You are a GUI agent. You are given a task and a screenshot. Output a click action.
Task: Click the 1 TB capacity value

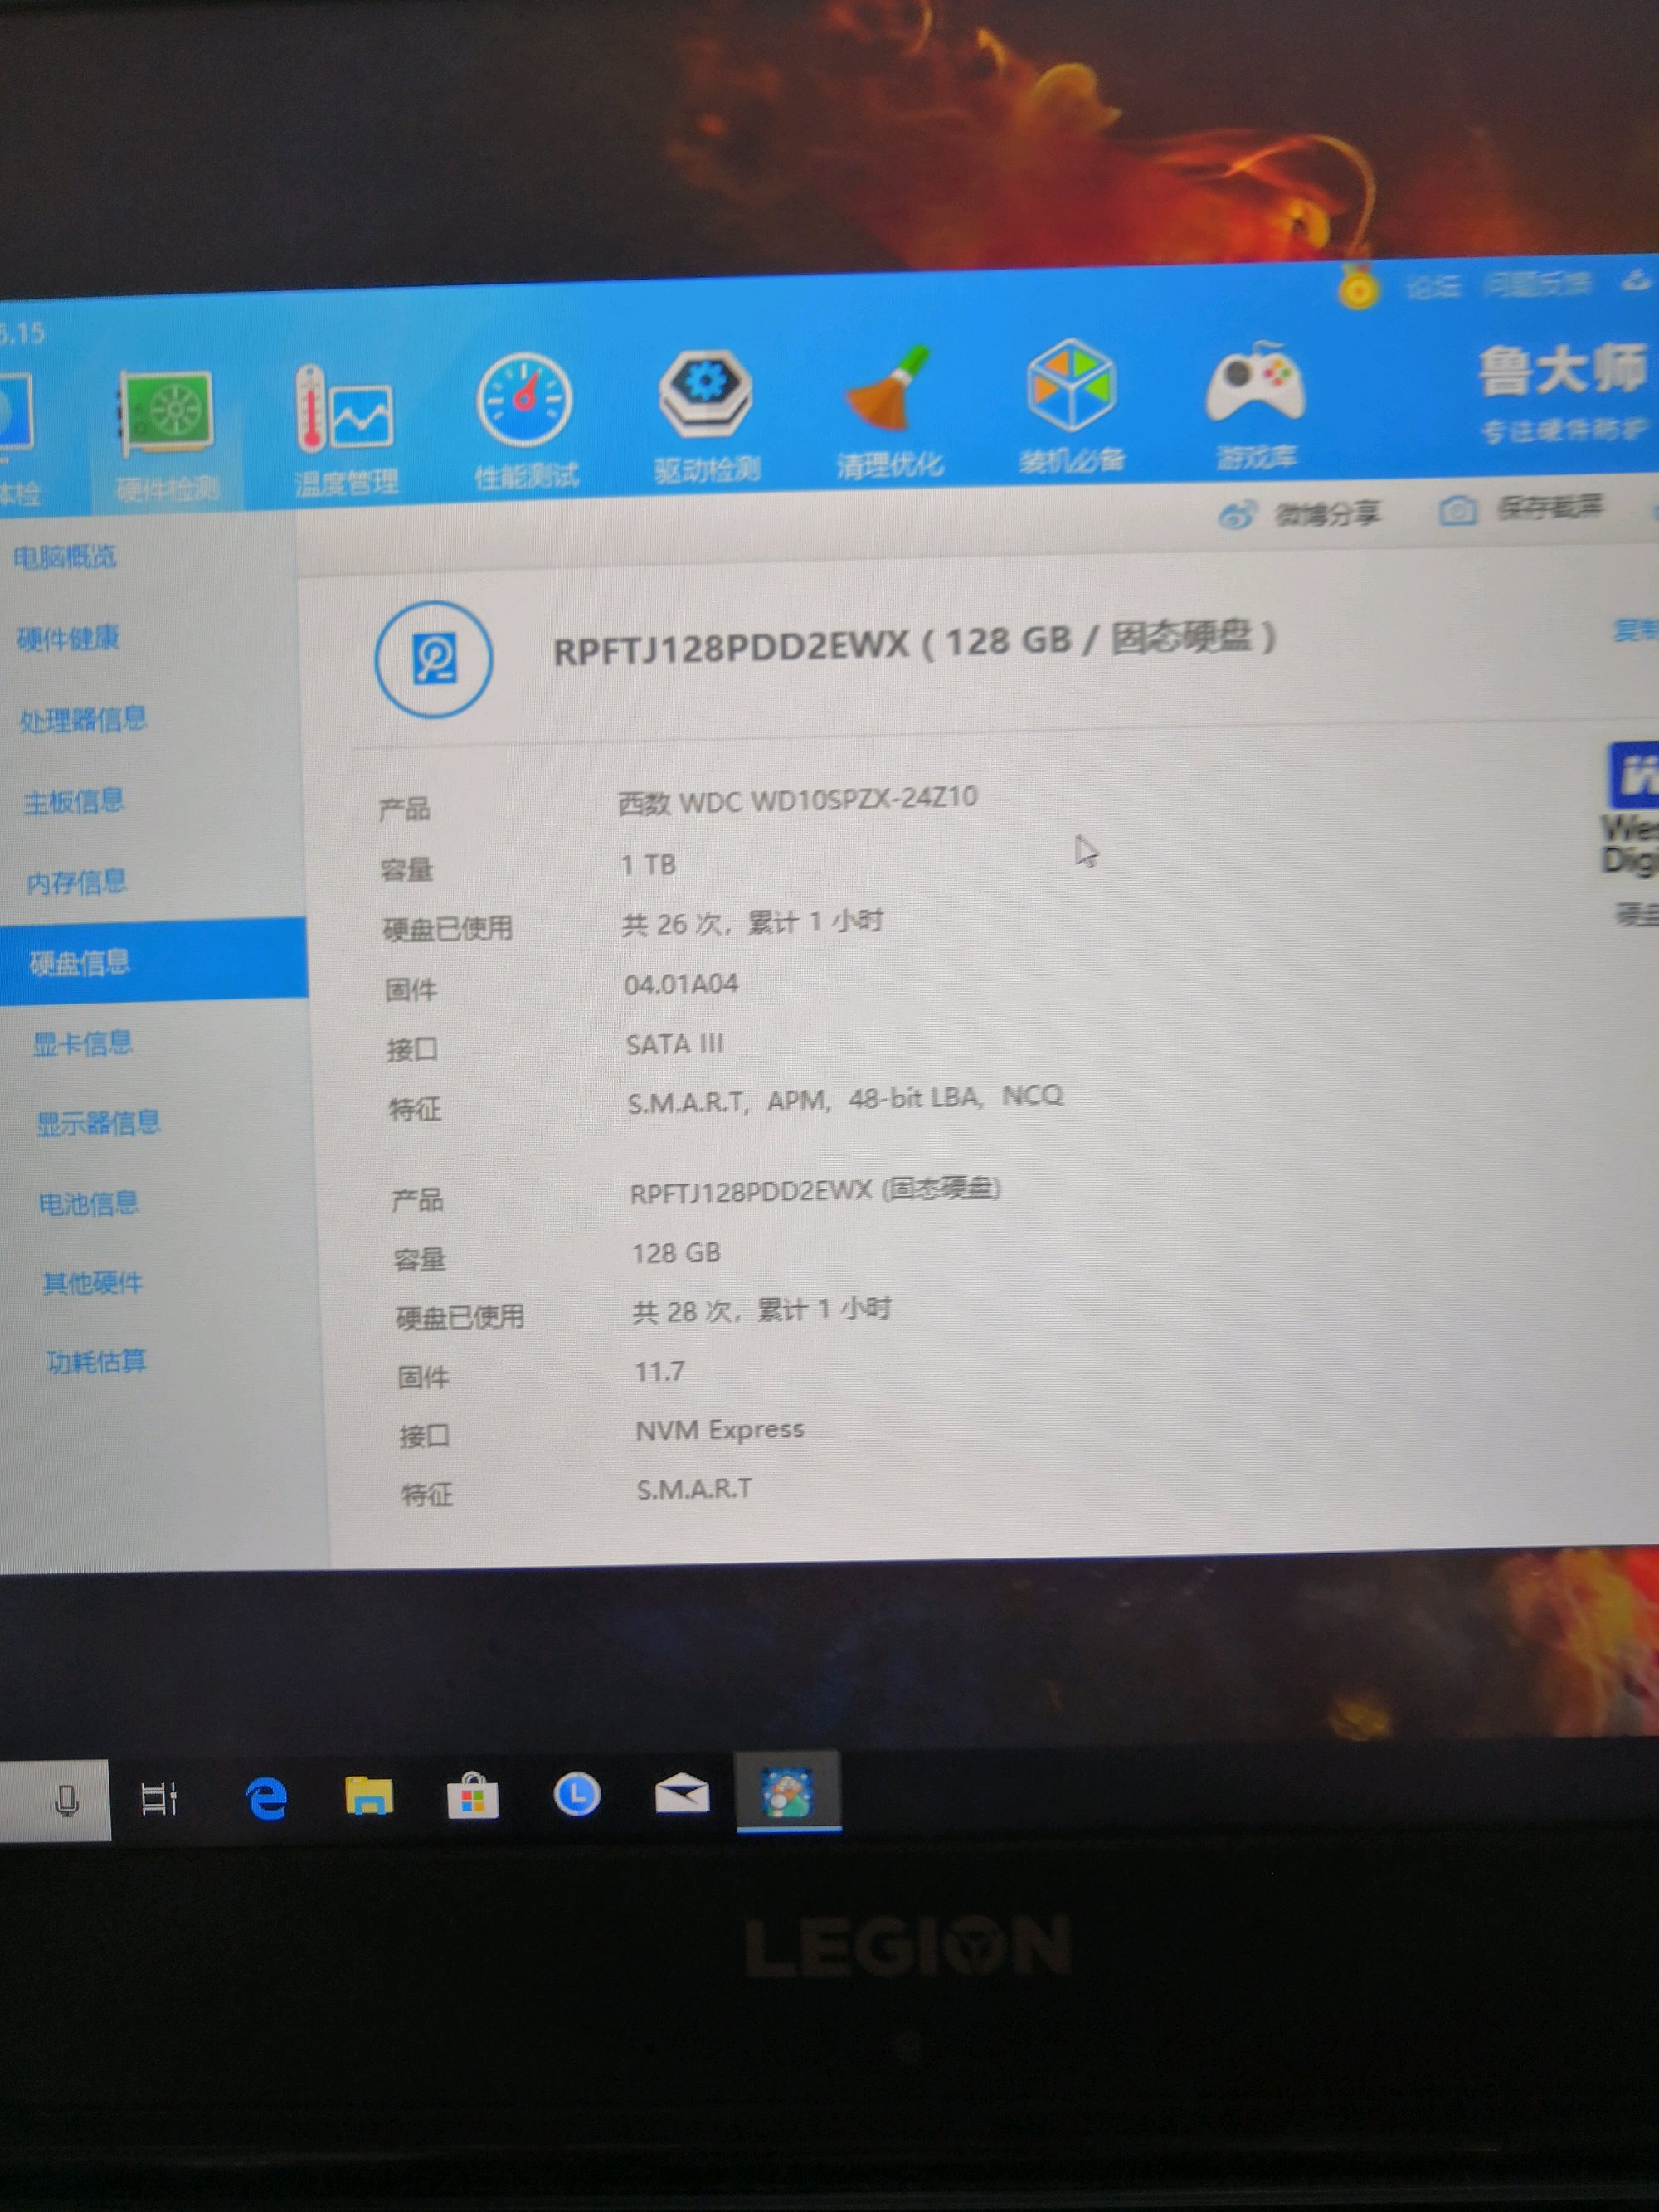pos(648,864)
